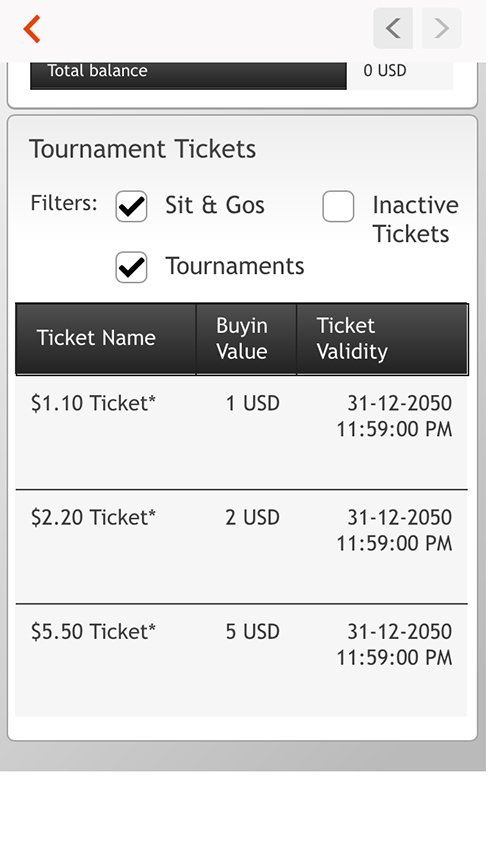489x865 pixels.
Task: Click the Ticket Validity column header
Action: coord(382,339)
